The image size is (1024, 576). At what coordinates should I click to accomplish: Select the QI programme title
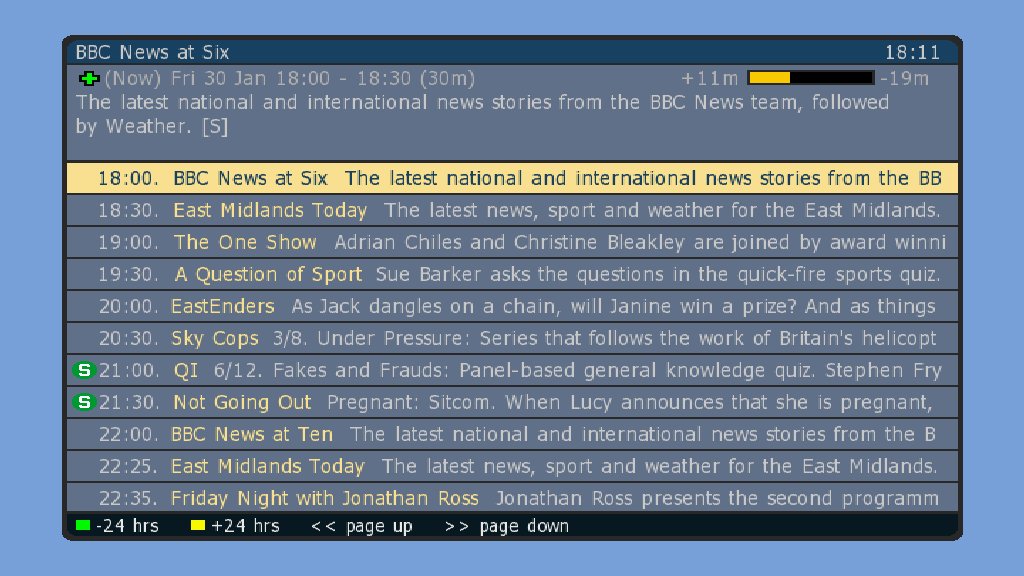click(x=185, y=370)
